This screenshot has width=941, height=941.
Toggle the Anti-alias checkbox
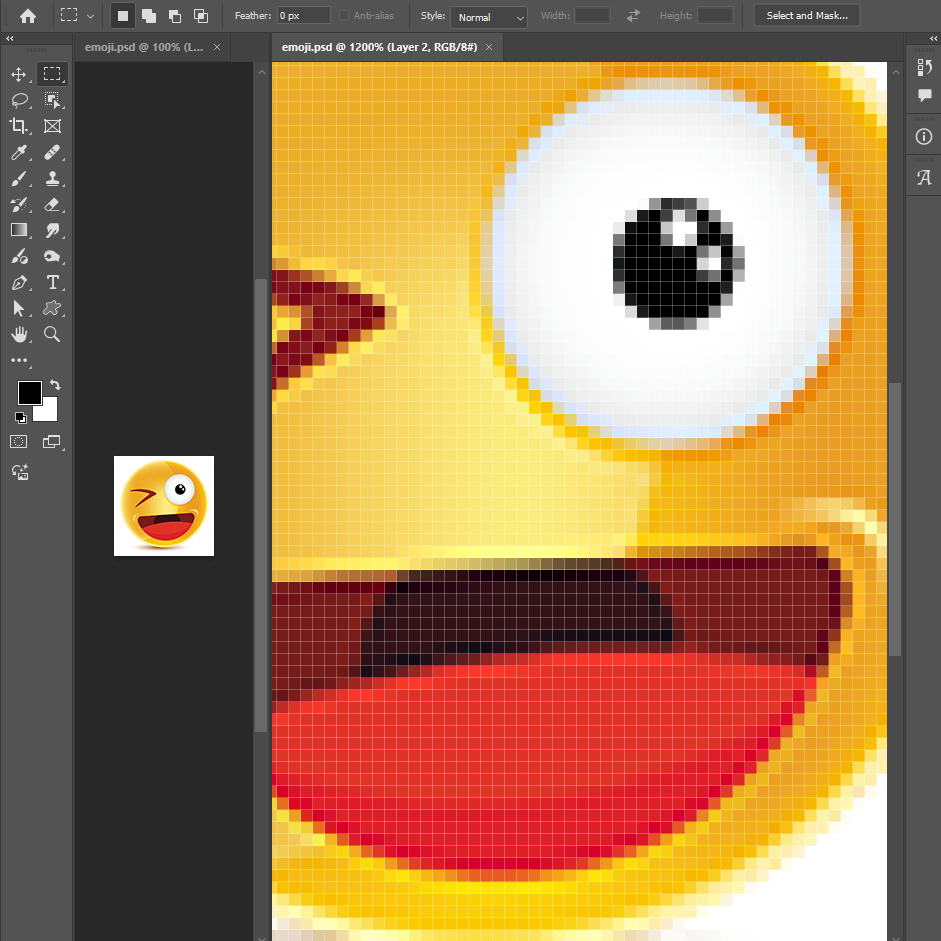point(344,16)
